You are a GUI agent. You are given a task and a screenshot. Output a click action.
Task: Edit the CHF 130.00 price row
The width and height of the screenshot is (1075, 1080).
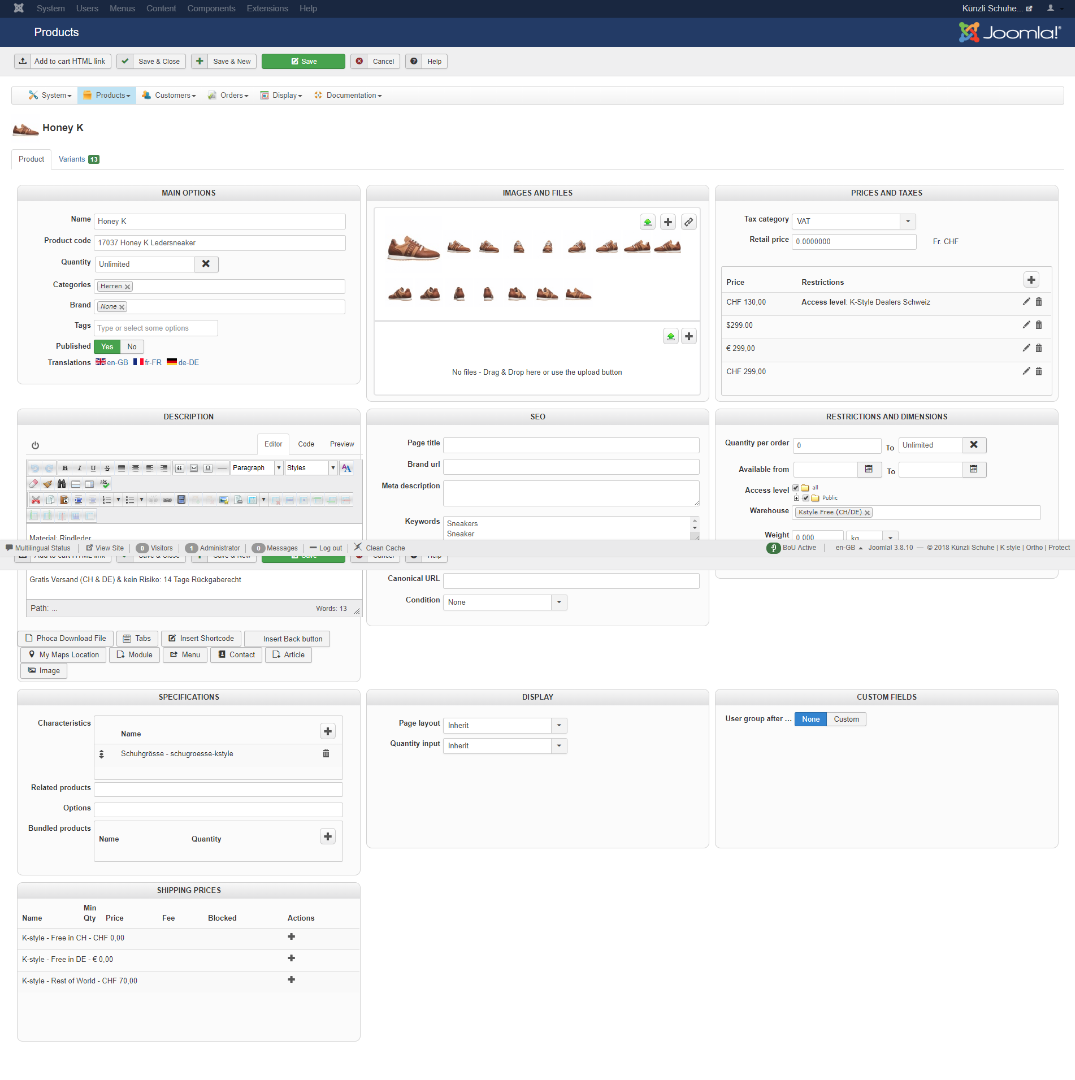(1026, 302)
